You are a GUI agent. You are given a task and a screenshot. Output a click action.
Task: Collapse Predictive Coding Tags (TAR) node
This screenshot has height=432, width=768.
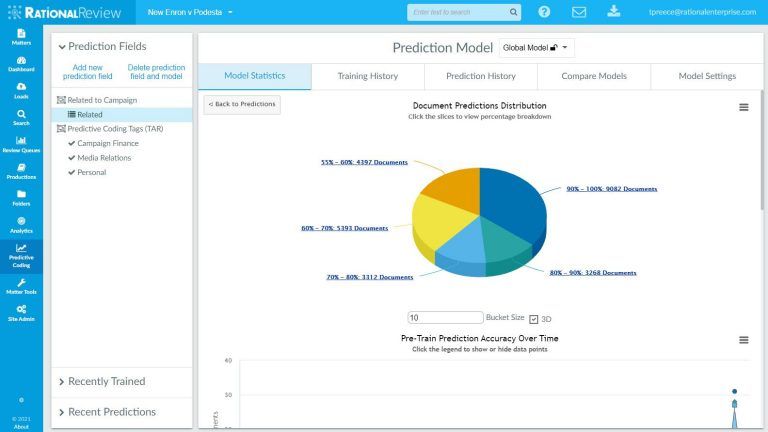coord(61,129)
